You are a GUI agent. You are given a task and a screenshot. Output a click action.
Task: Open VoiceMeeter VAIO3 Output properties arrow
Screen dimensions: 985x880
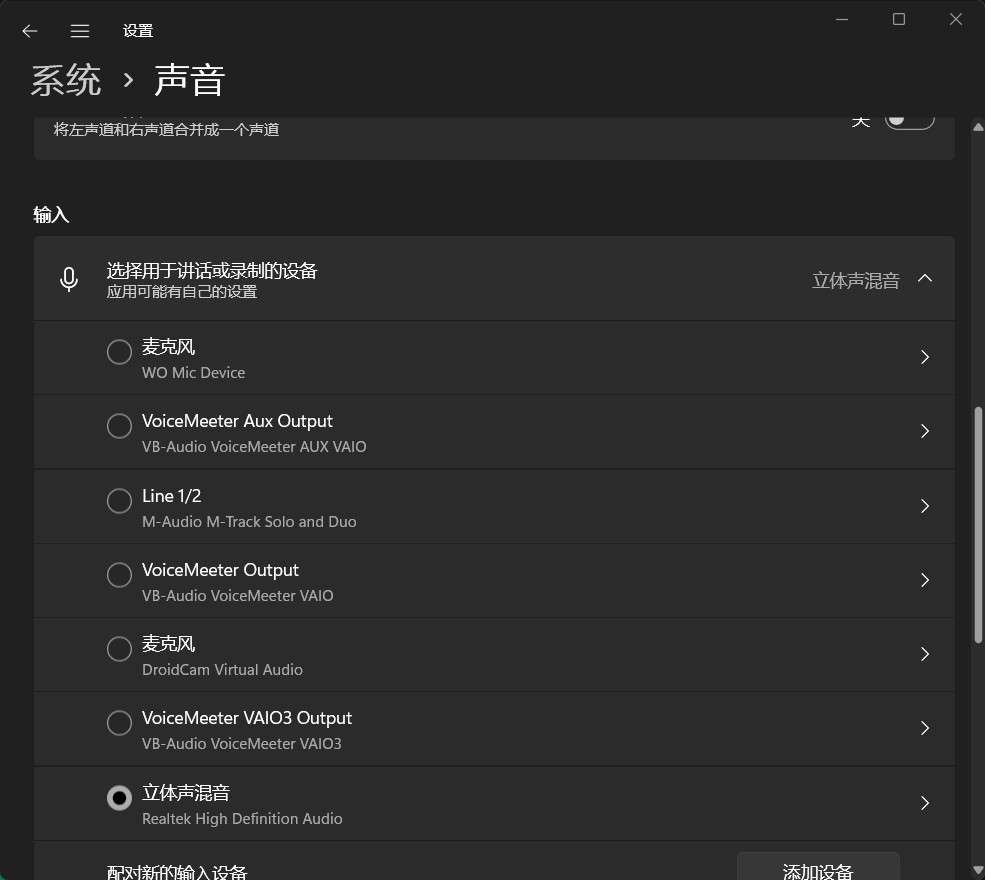click(924, 728)
